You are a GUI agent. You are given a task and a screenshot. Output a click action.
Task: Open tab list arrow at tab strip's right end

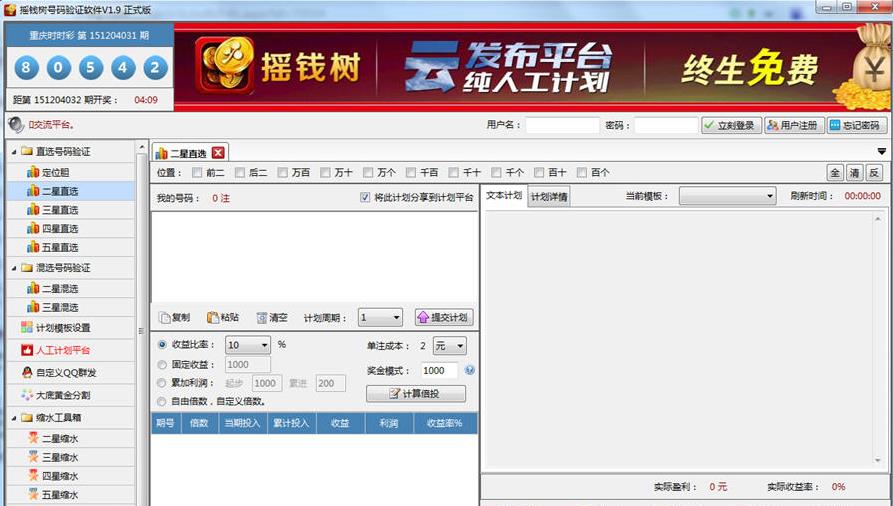pos(882,151)
